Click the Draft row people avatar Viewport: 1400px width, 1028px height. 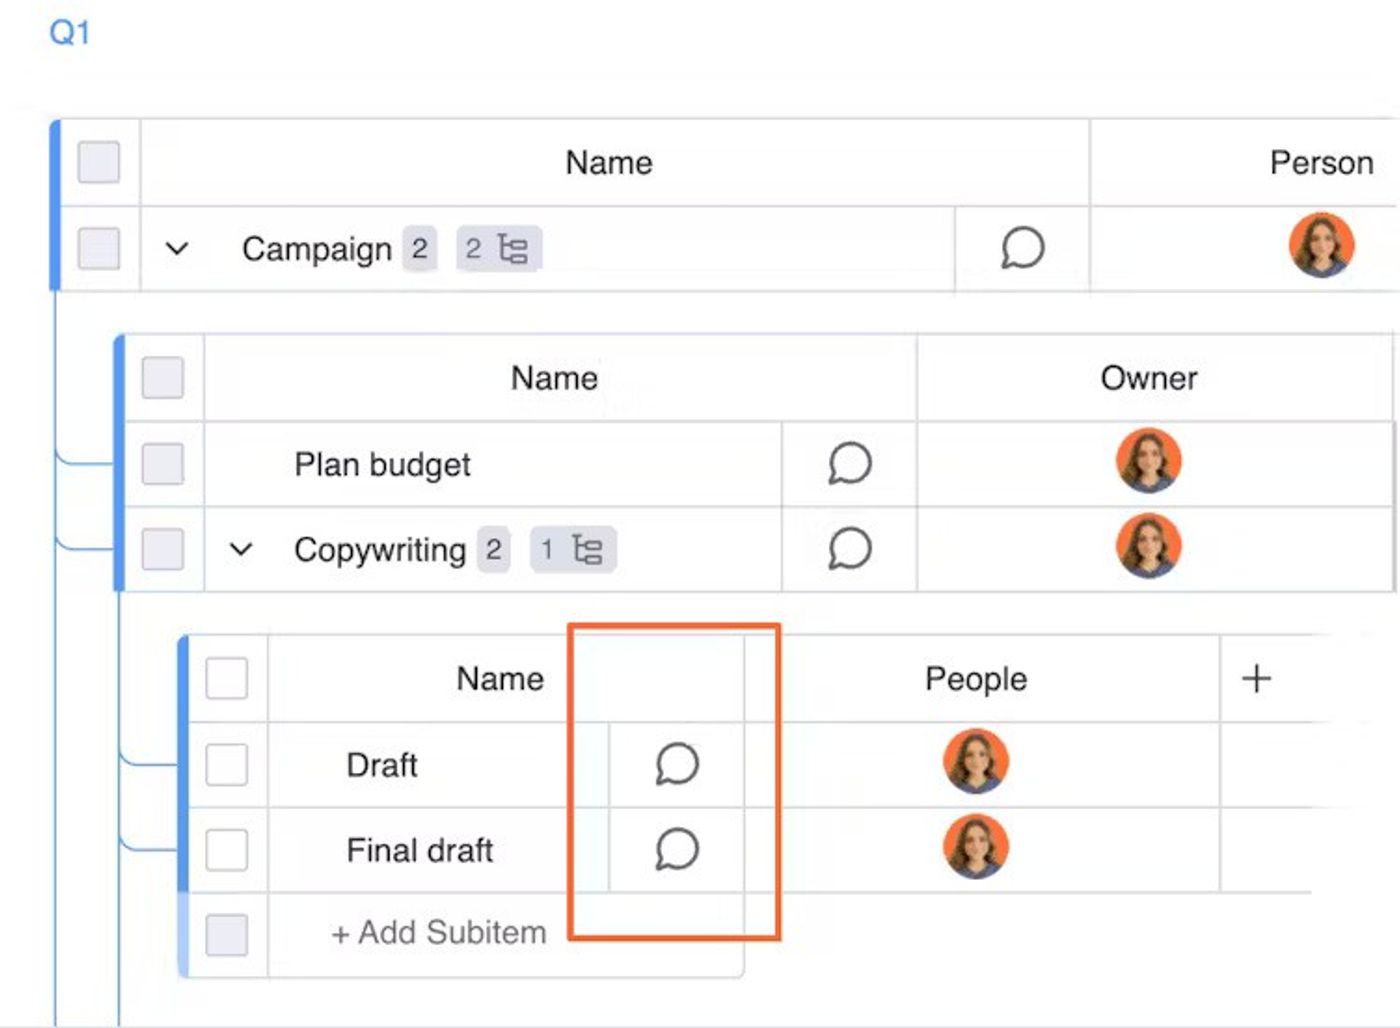[x=975, y=761]
